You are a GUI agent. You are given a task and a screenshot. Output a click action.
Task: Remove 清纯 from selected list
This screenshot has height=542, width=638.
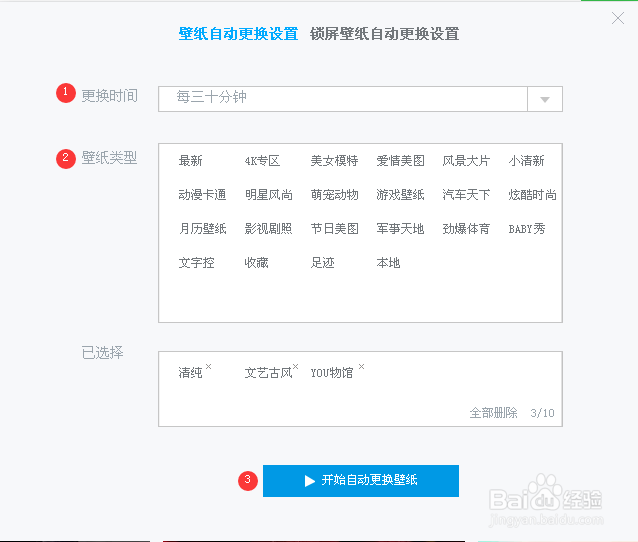pyautogui.click(x=208, y=366)
